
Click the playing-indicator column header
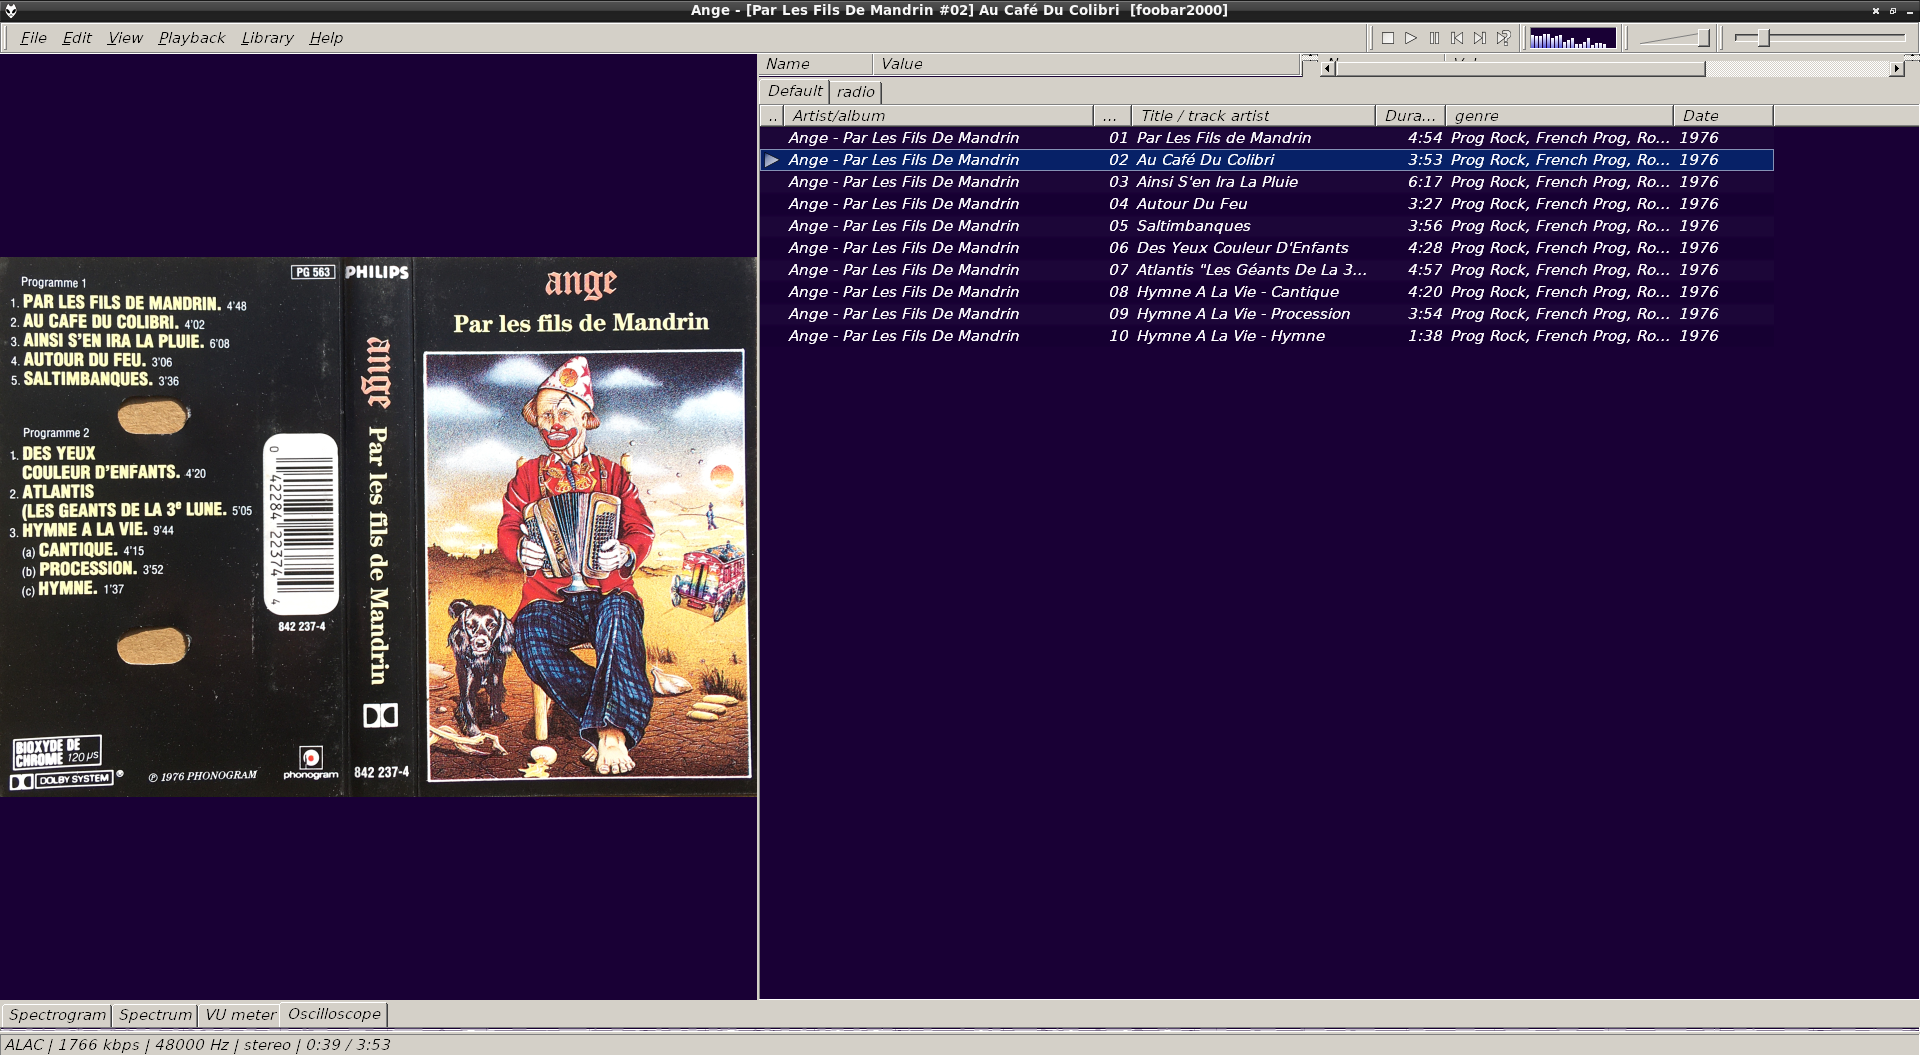point(772,116)
